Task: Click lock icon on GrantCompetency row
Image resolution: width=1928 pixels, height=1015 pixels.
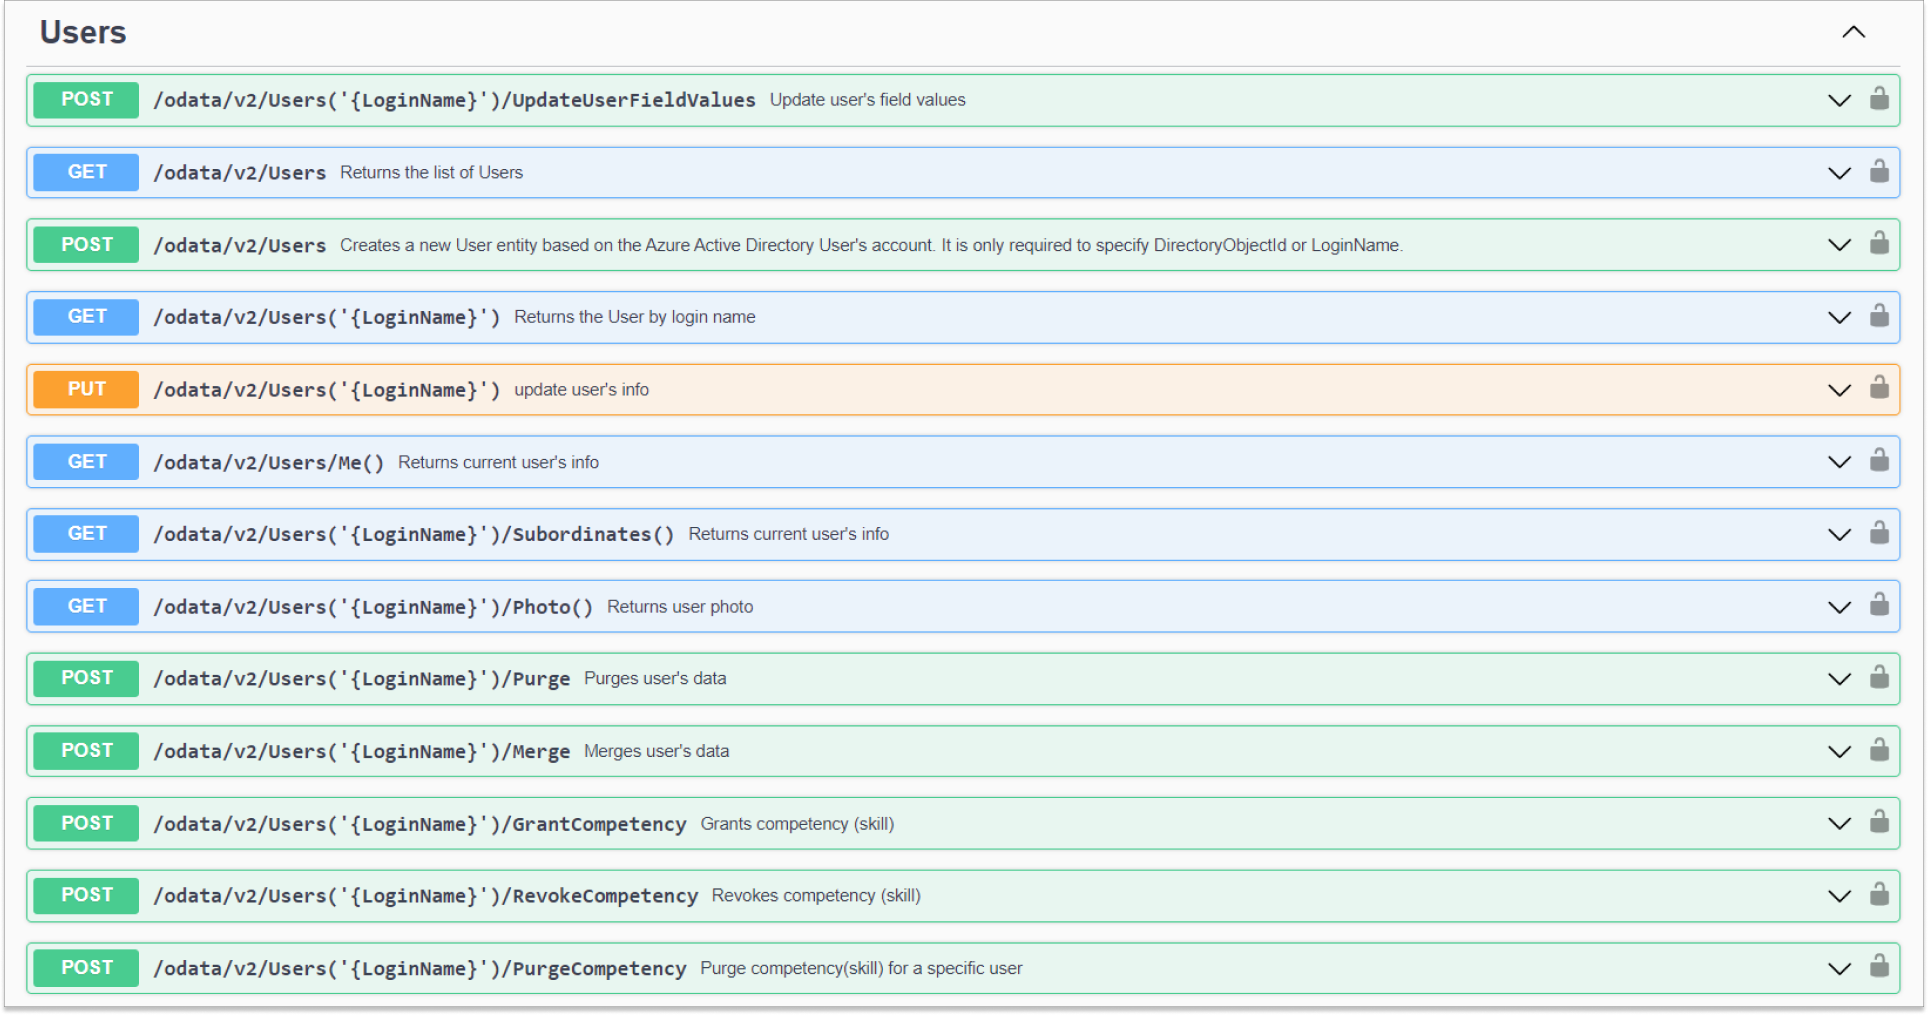Action: pos(1879,822)
